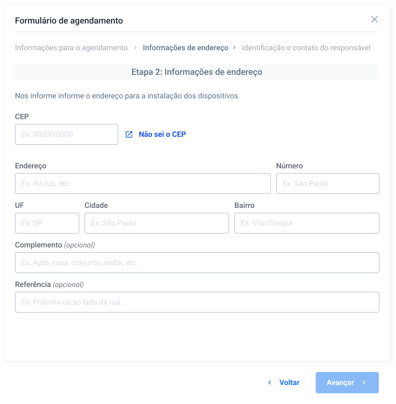Focus the CEP input field
The image size is (396, 404).
coord(67,134)
